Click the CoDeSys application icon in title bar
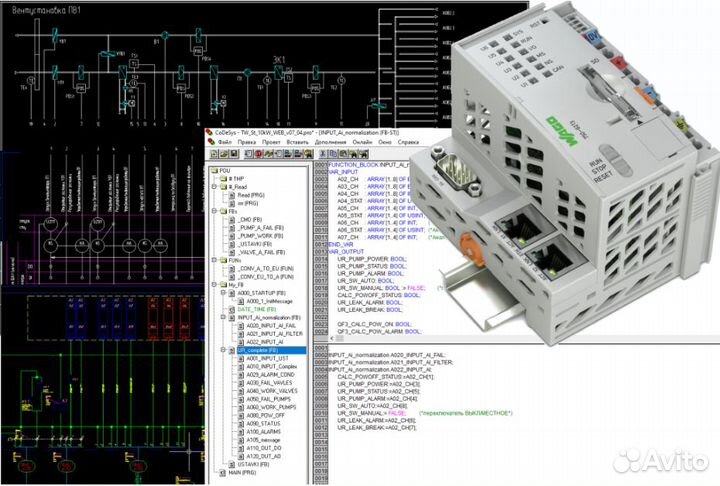 pyautogui.click(x=209, y=131)
